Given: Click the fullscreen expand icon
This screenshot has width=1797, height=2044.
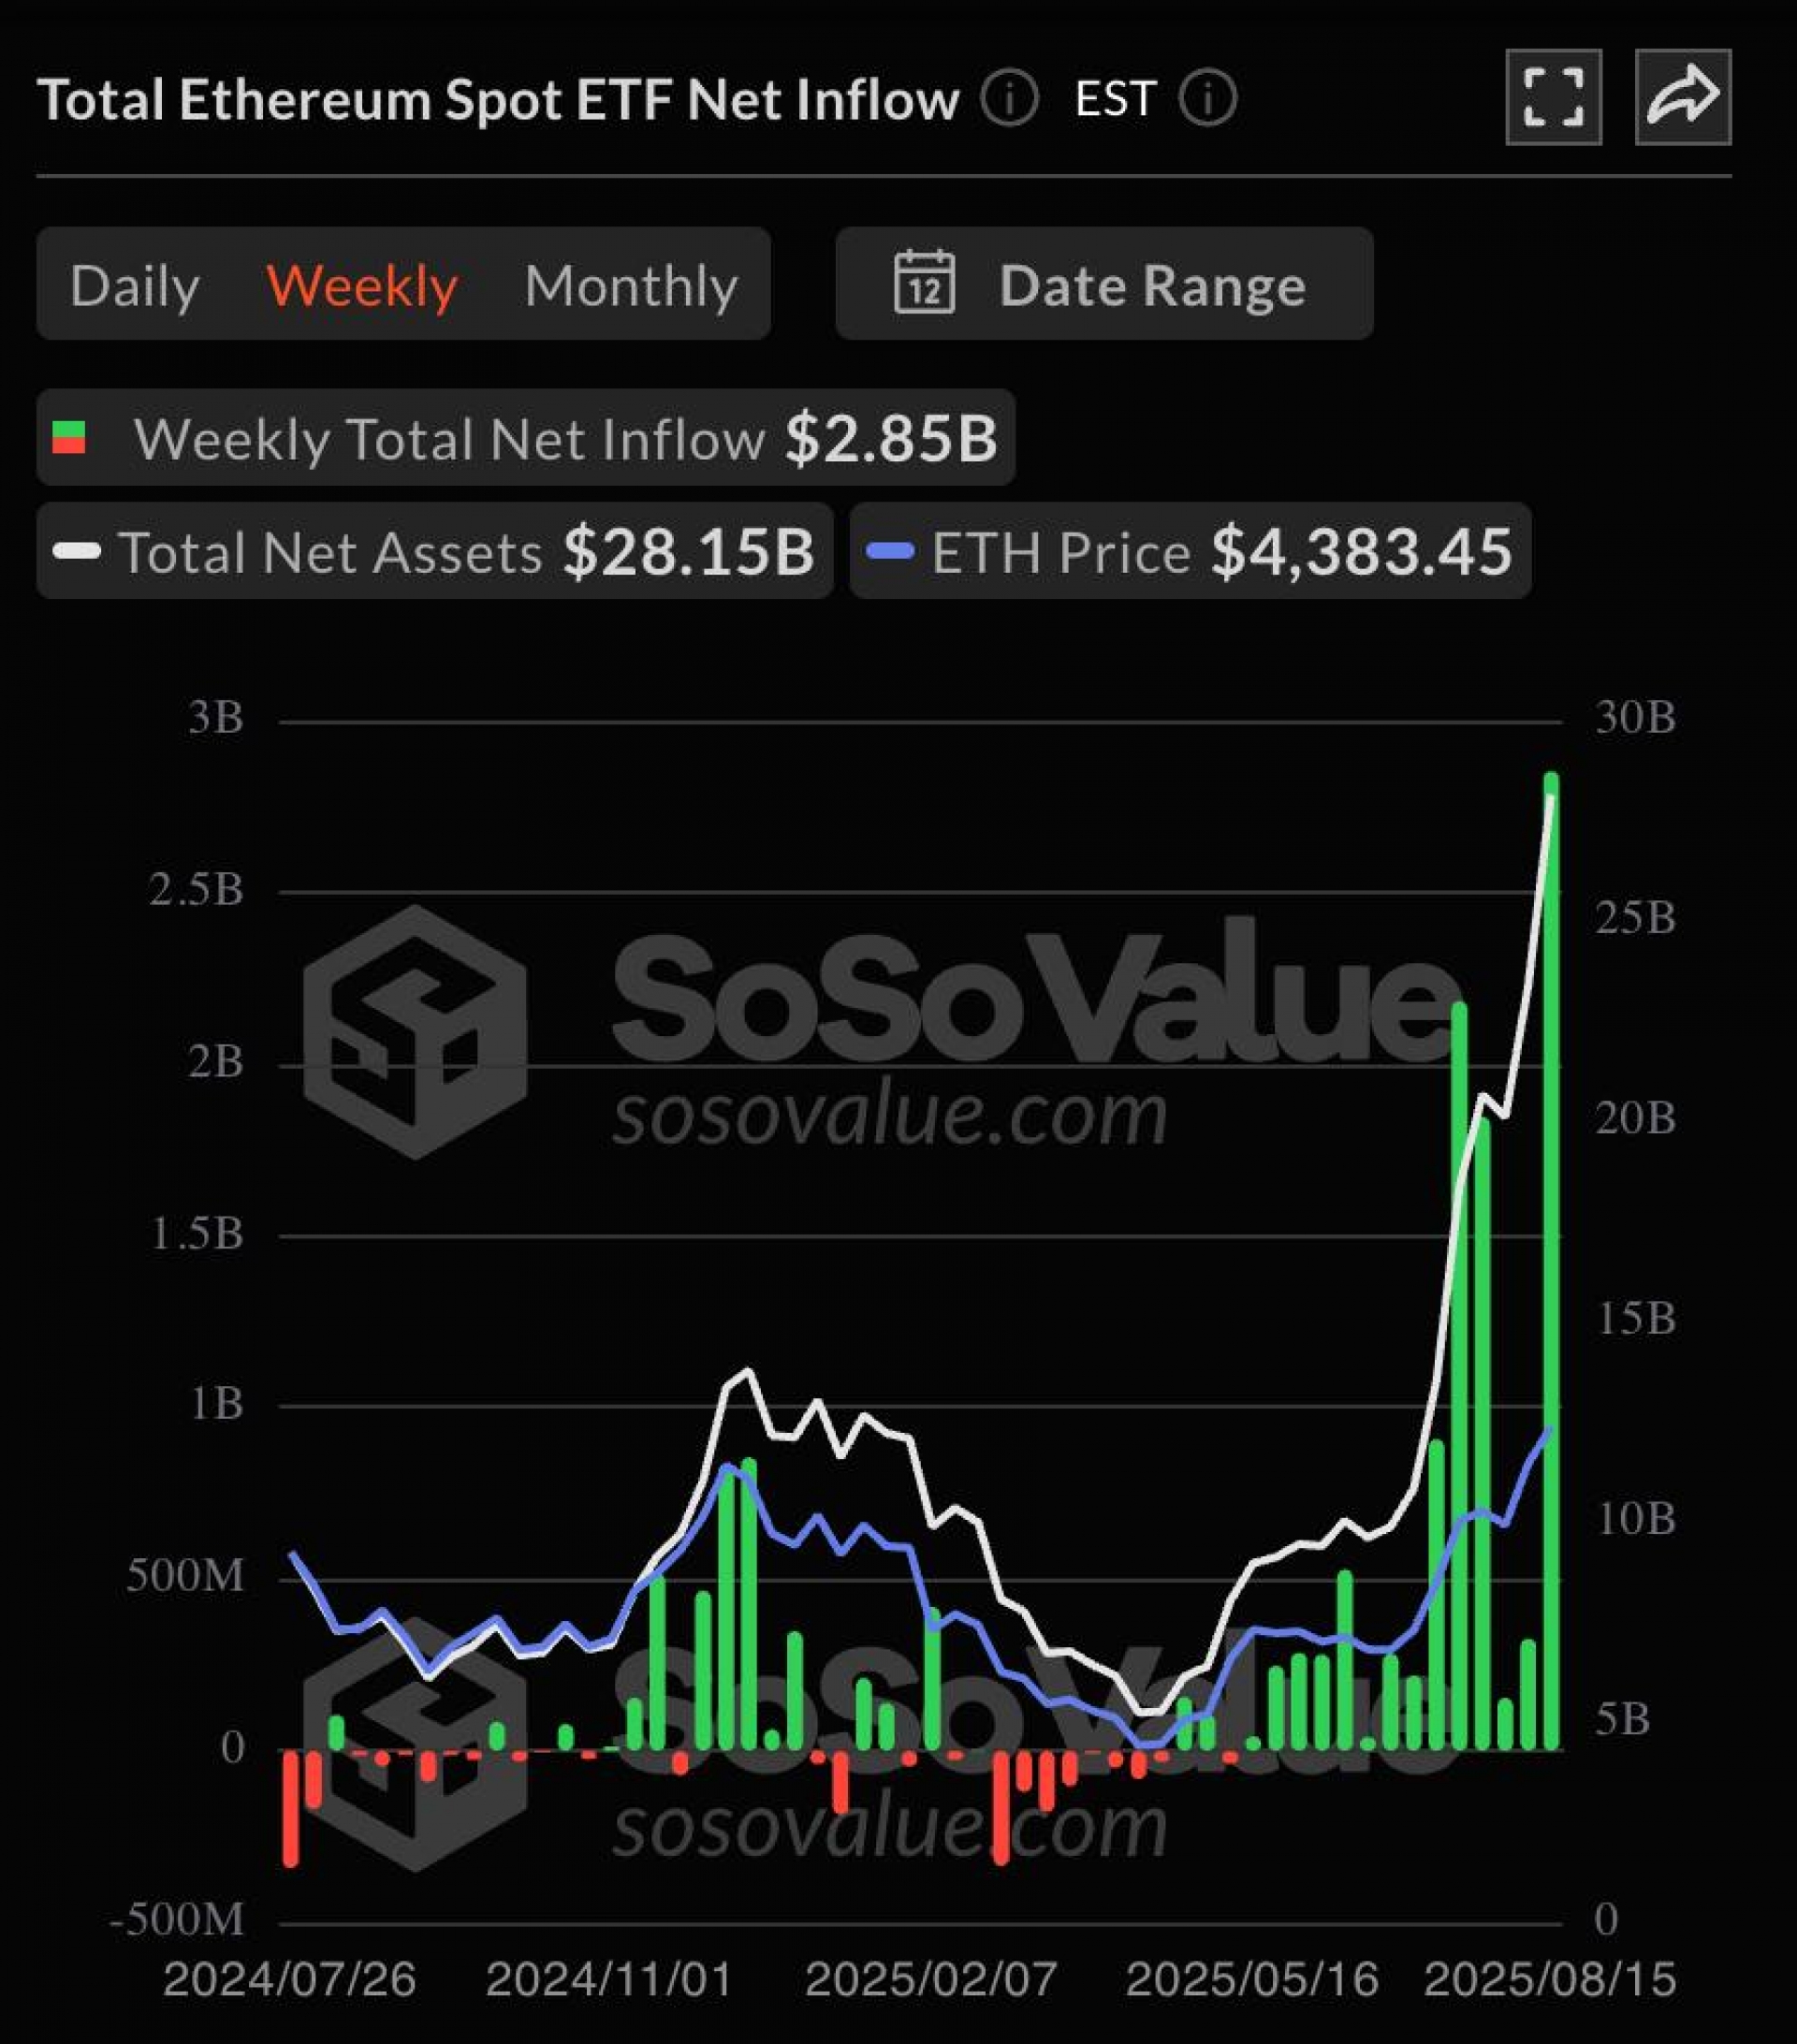Looking at the screenshot, I should pos(1552,97).
